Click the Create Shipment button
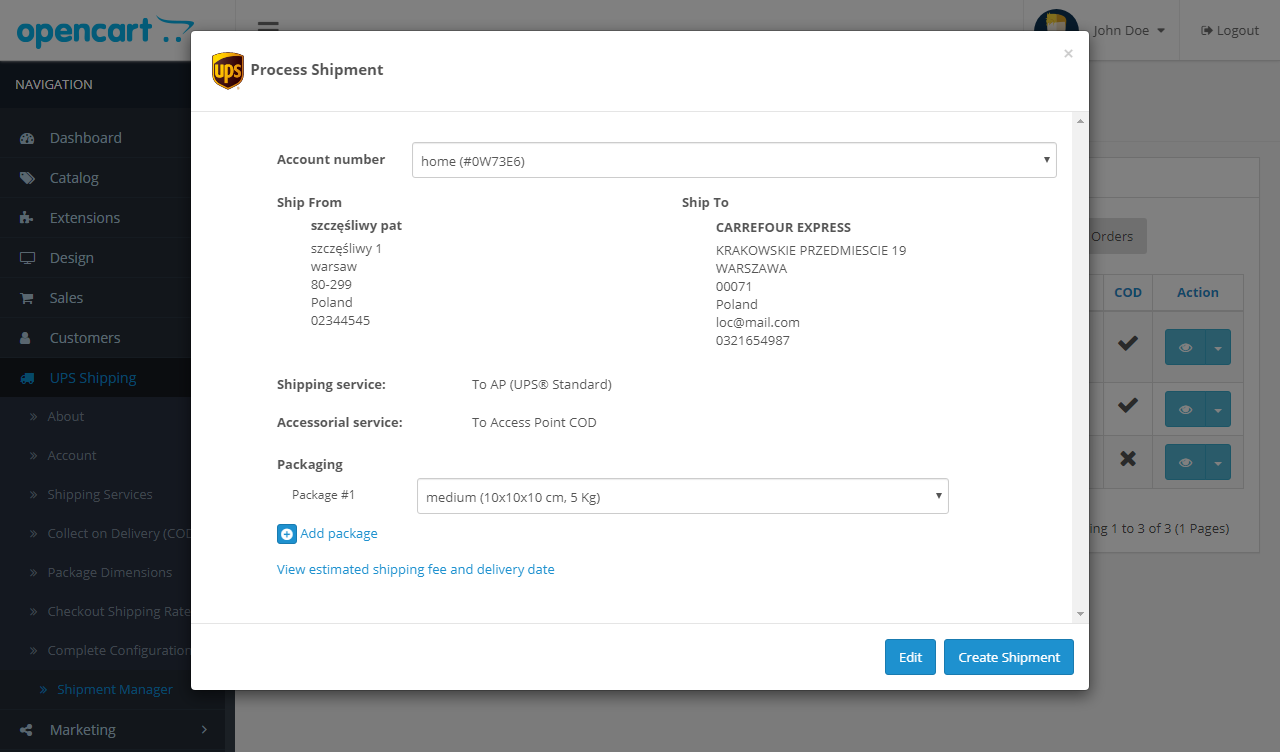The image size is (1280, 752). 1009,657
